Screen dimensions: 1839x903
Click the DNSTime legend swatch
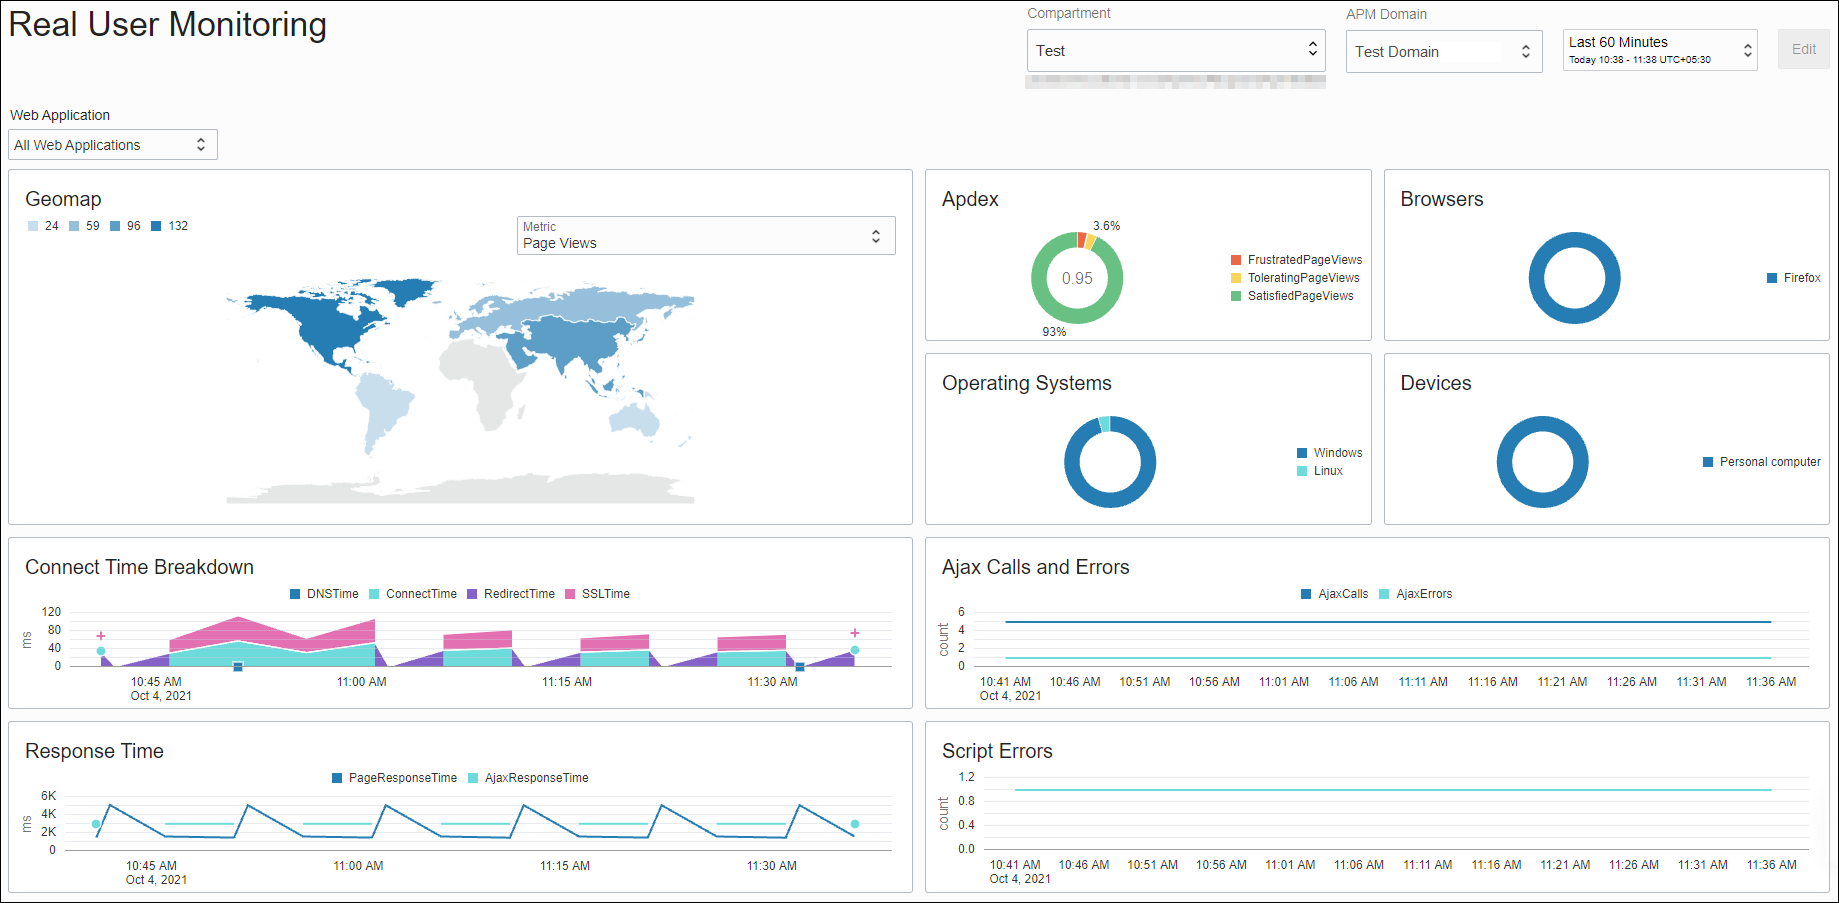point(295,593)
